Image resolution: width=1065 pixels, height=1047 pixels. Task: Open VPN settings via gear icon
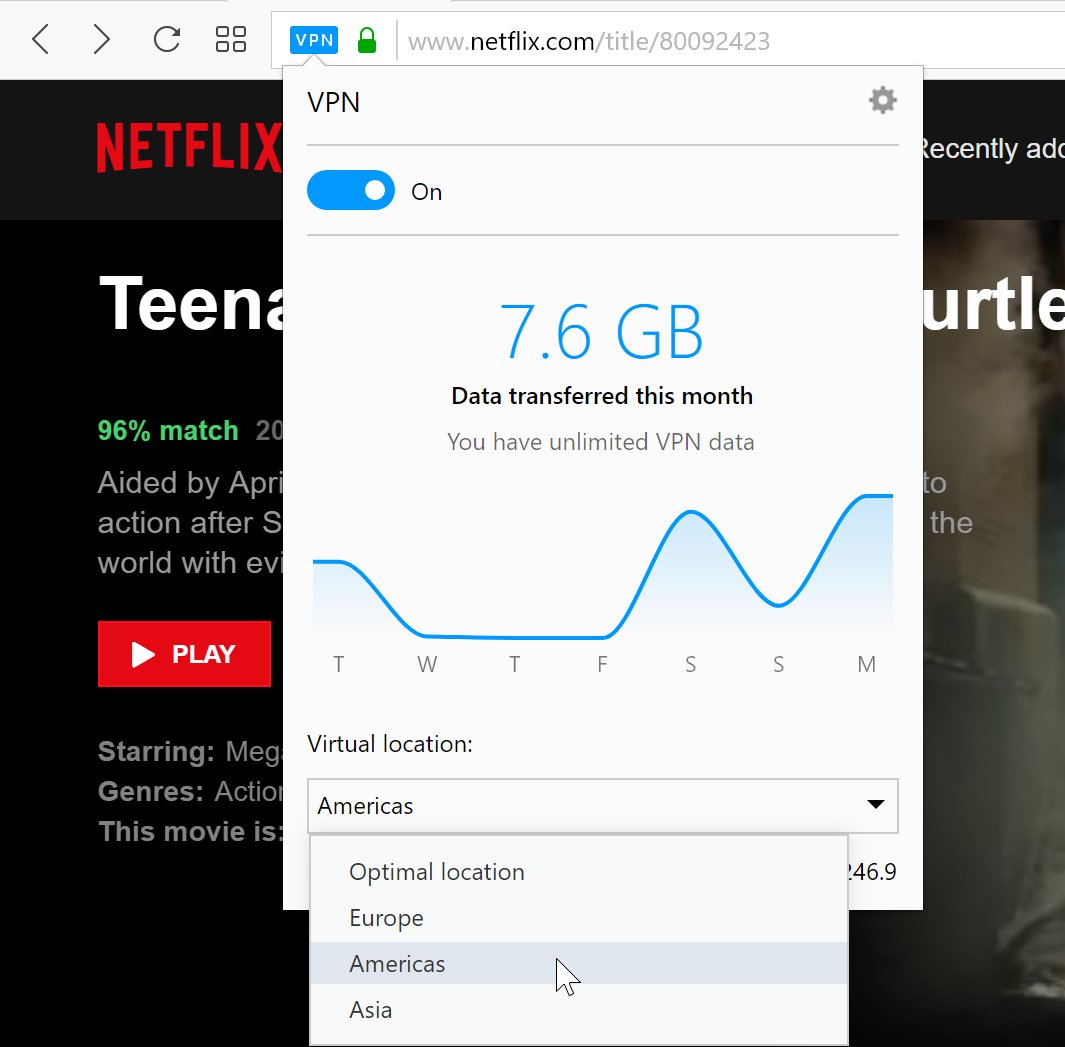[882, 101]
